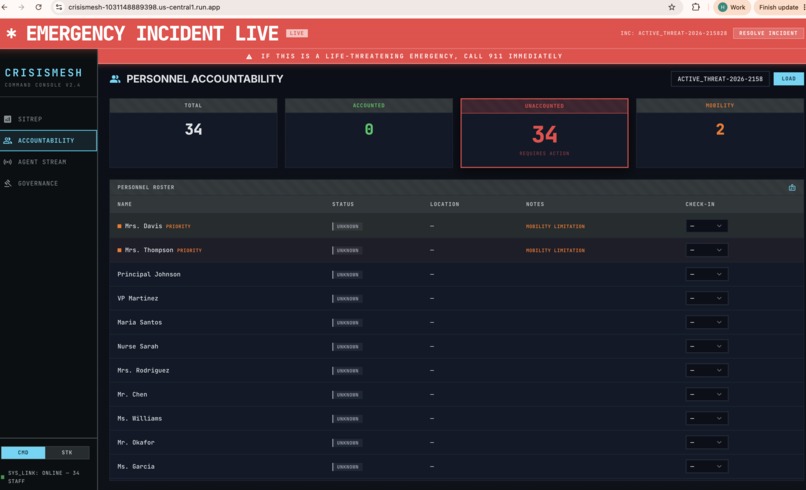Open check-in dropdown for Principal Johnson
806x490 pixels.
click(707, 275)
